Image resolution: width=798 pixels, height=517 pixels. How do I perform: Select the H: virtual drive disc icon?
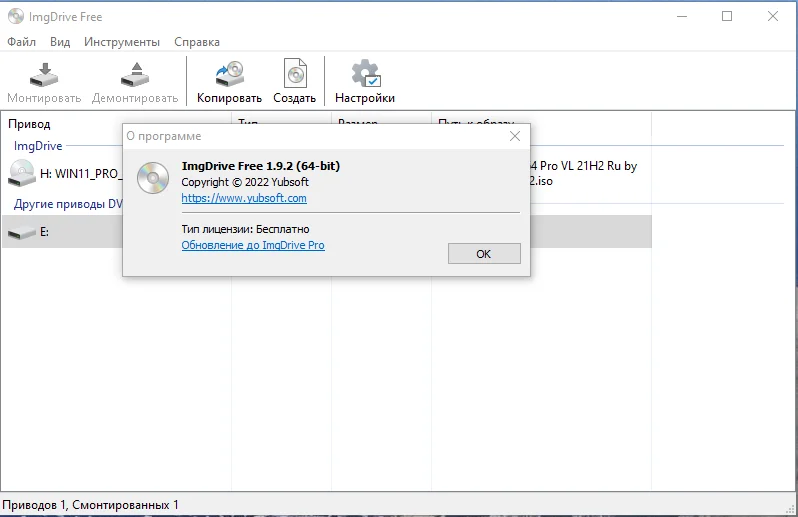click(x=21, y=173)
